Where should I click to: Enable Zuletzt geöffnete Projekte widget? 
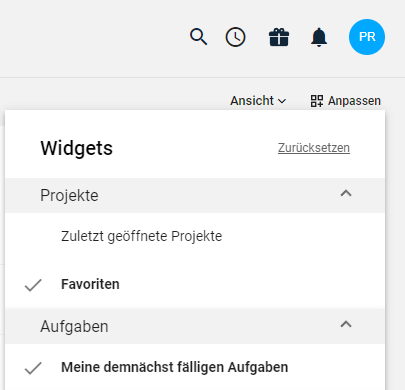(x=195, y=236)
